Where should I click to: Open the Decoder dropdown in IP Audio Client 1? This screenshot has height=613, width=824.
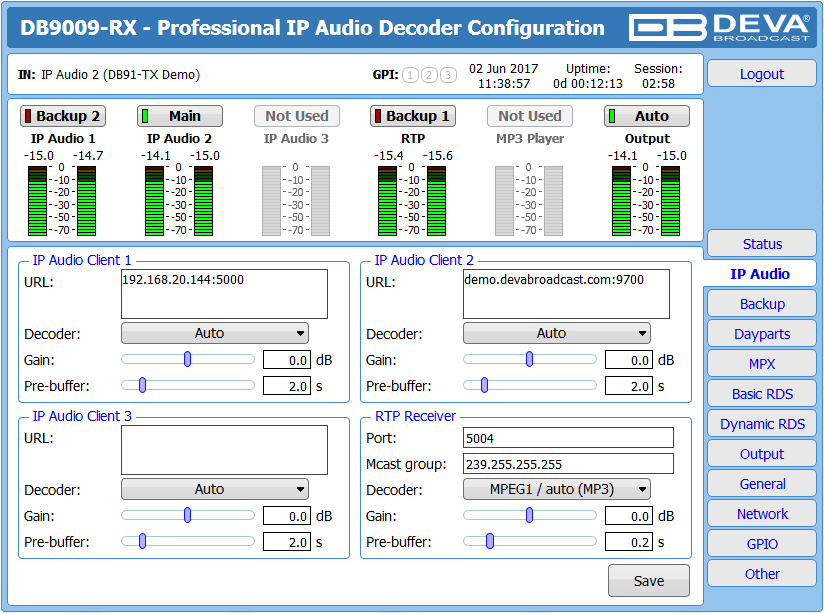[214, 333]
